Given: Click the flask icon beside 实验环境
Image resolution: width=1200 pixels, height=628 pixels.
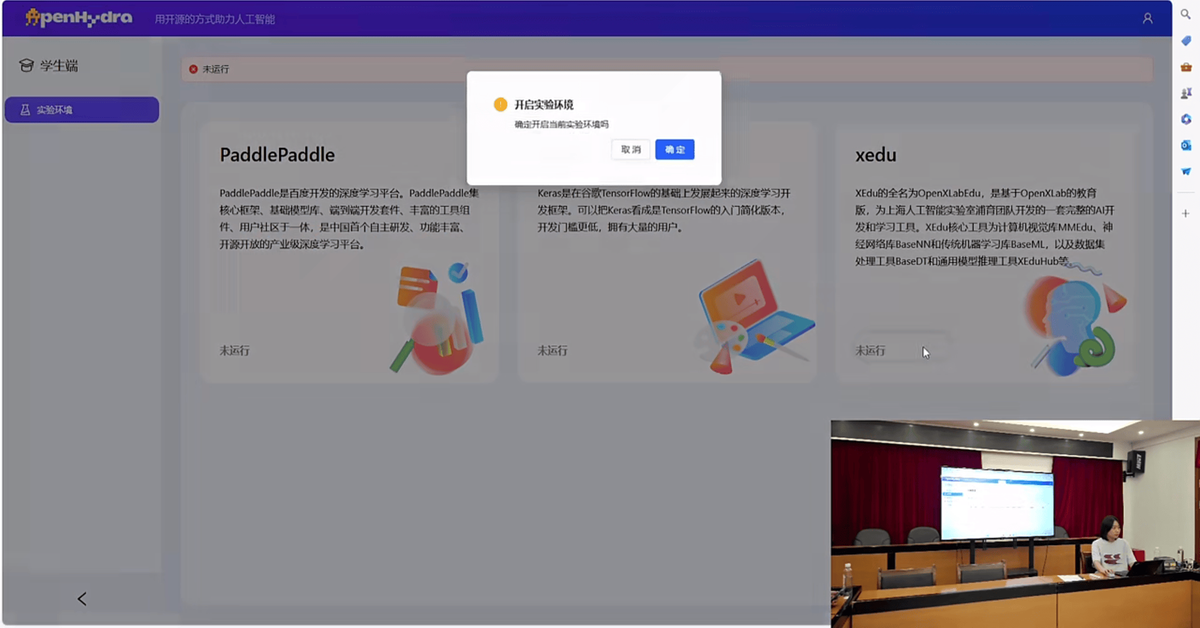Looking at the screenshot, I should 25,110.
